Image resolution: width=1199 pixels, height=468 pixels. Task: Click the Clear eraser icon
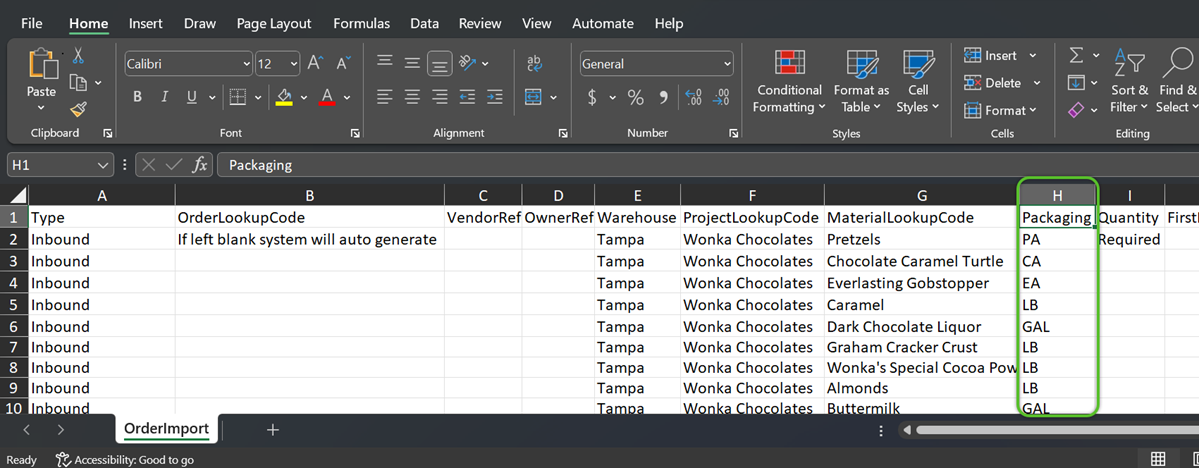point(1076,110)
